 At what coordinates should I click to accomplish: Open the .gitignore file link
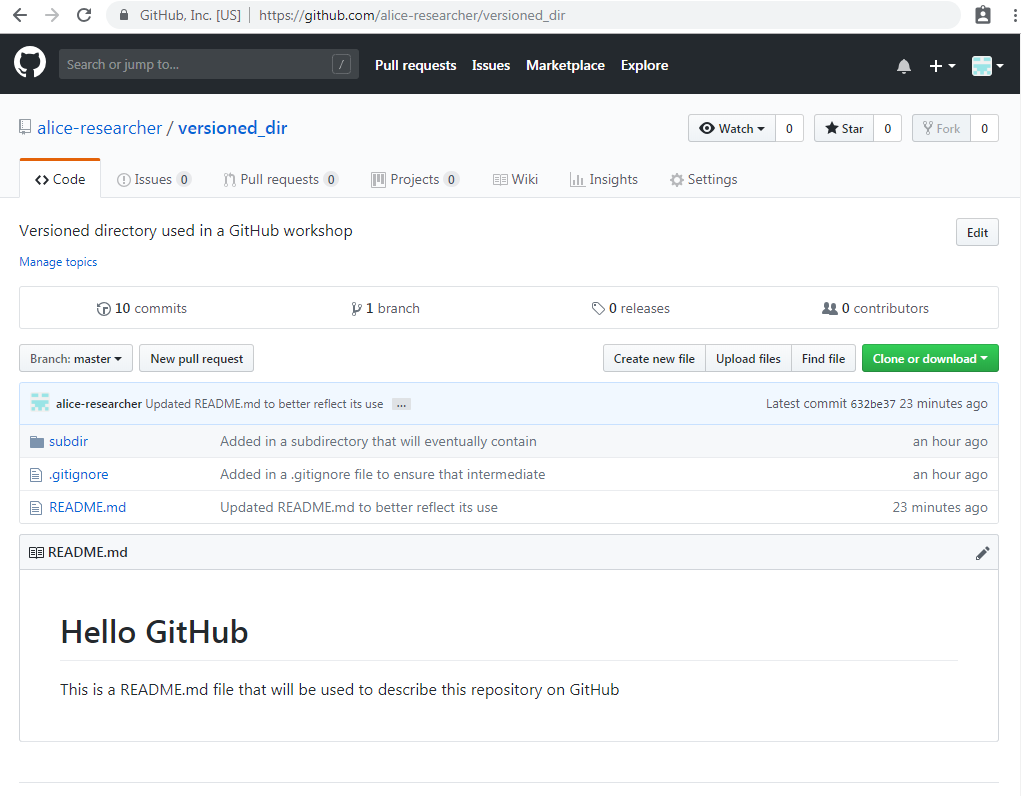[x=79, y=474]
